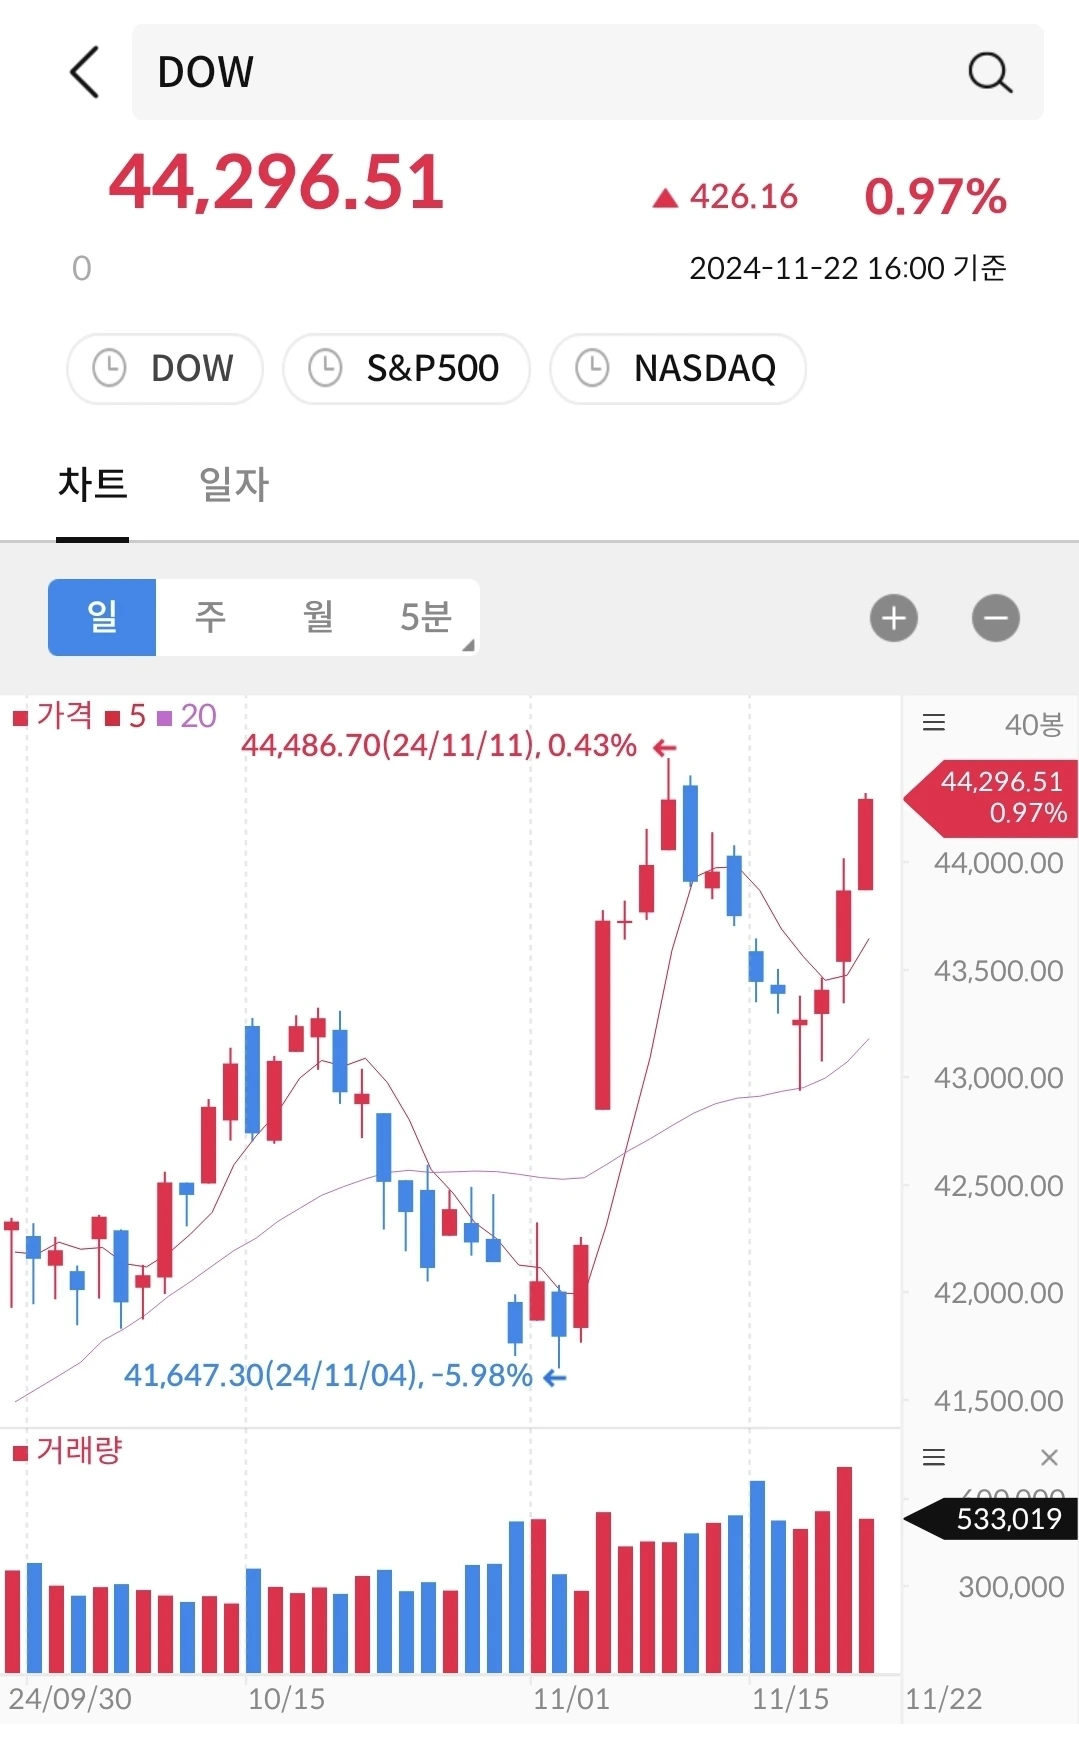The image size is (1079, 1737).
Task: Open the 차트 tab
Action: (93, 485)
